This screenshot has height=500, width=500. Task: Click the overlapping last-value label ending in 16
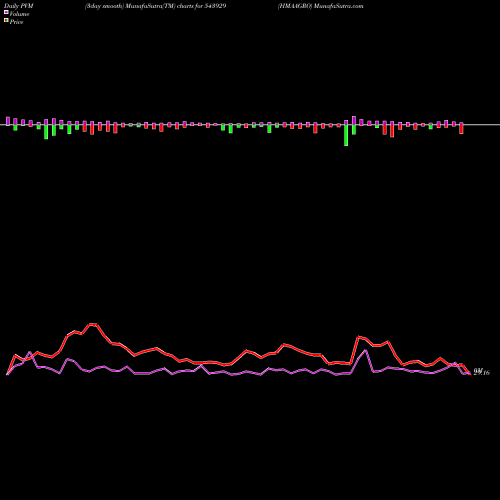coord(481,372)
